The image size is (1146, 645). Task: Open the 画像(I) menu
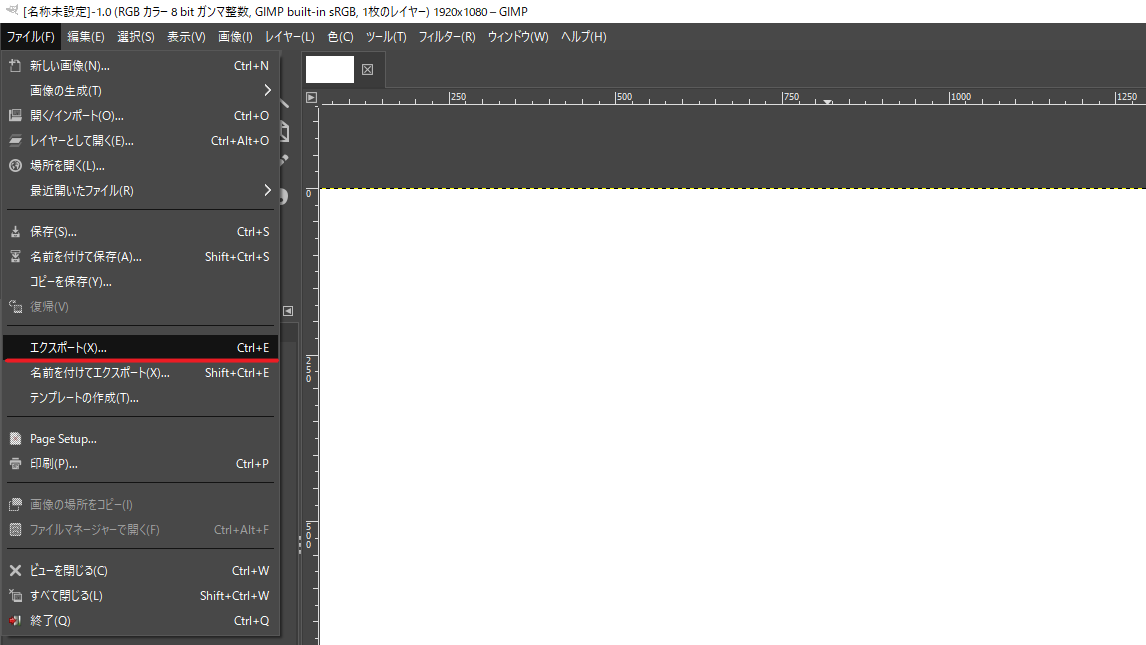pyautogui.click(x=235, y=37)
